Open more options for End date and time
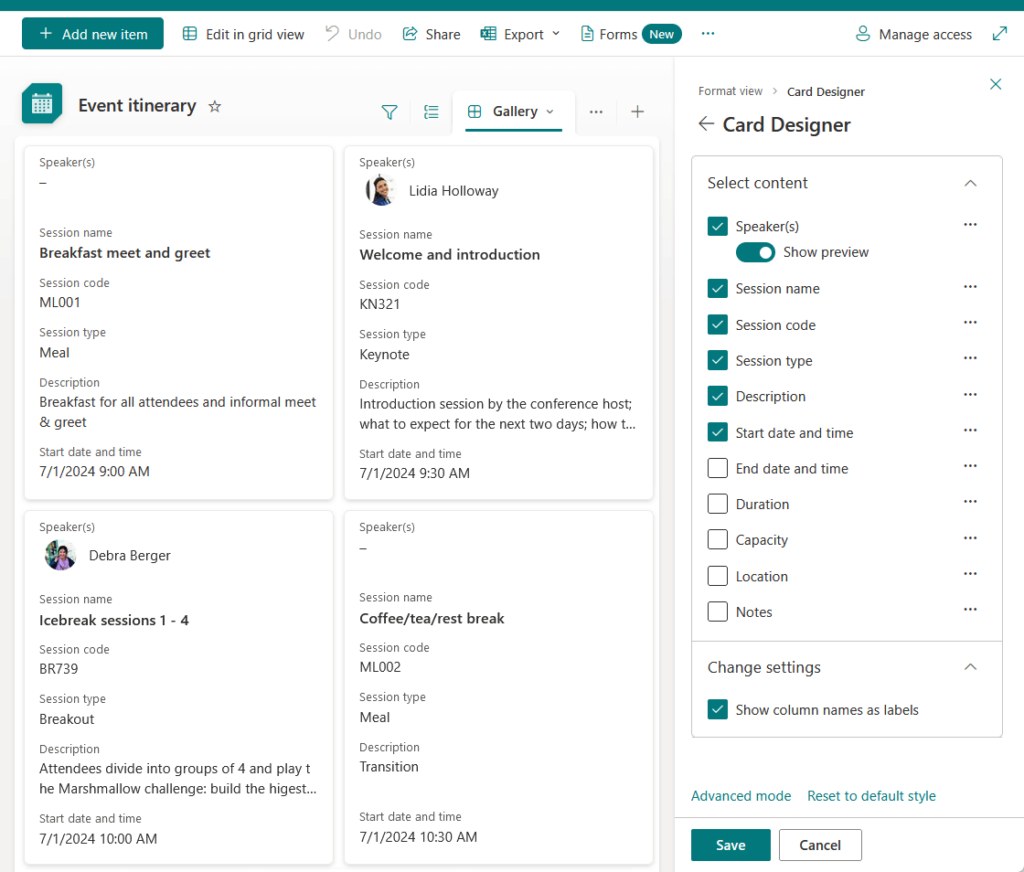The height and width of the screenshot is (872, 1024). pos(970,466)
